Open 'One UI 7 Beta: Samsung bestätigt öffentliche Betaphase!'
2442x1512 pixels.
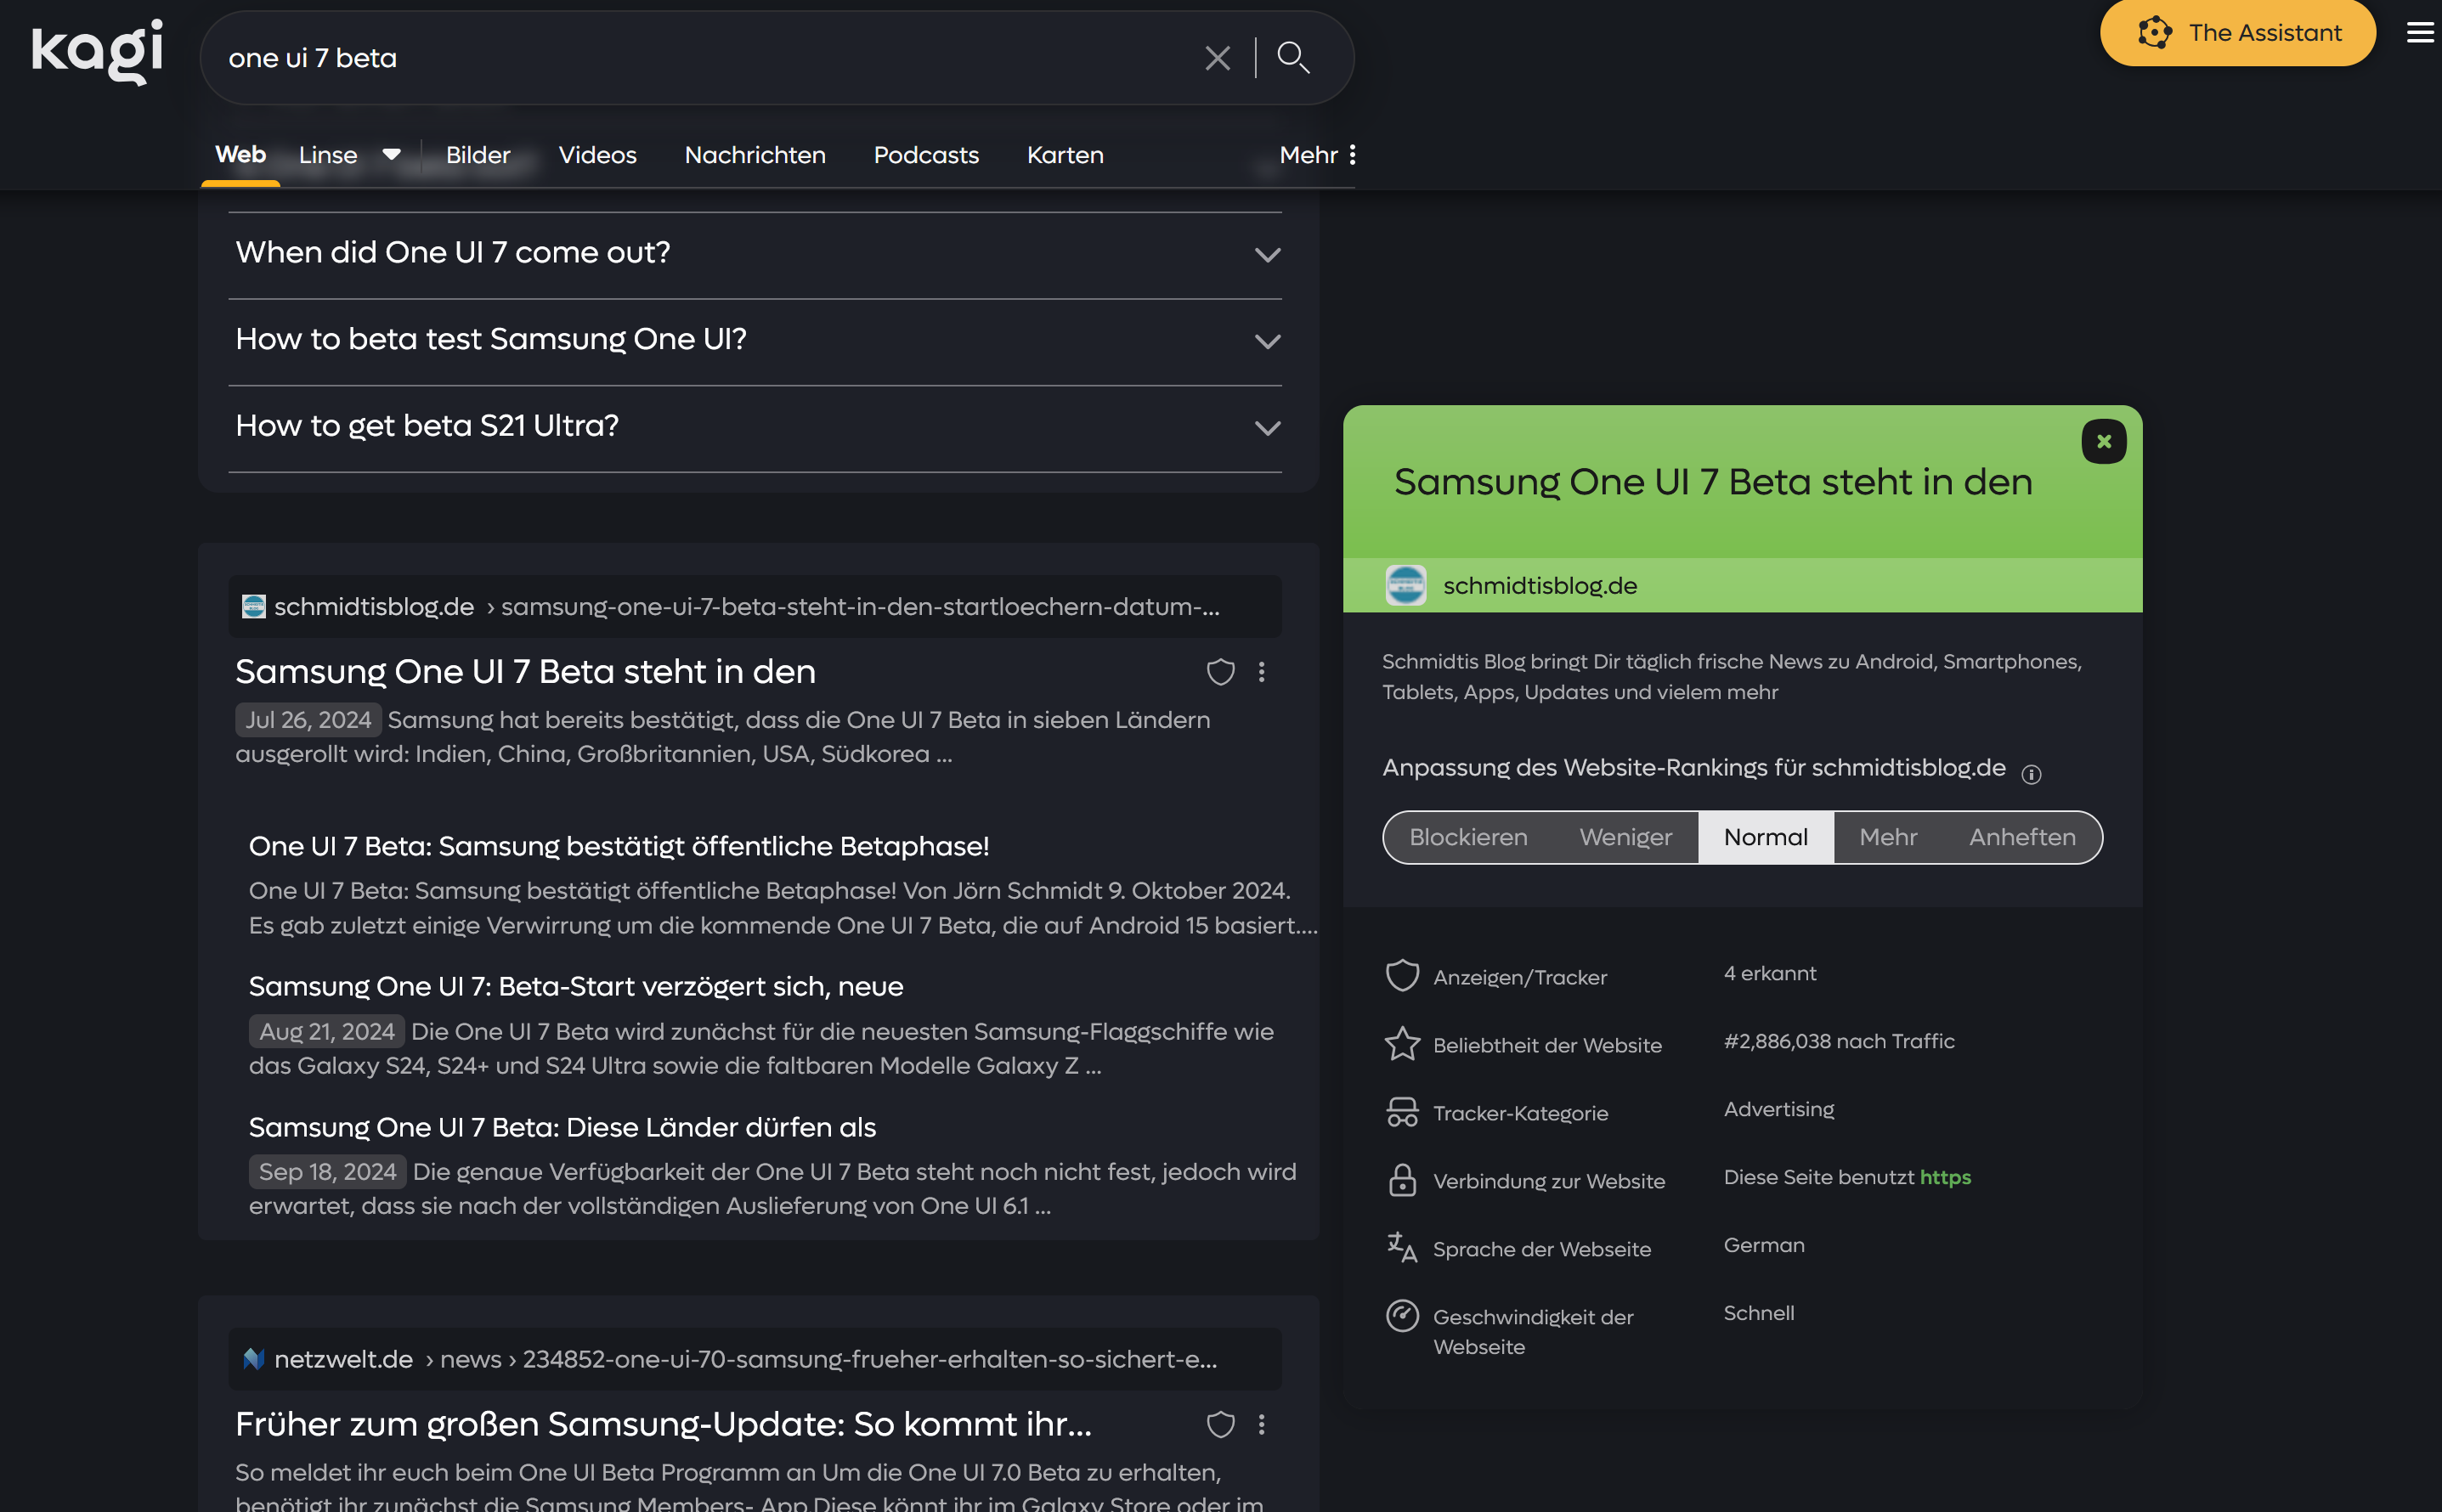click(x=618, y=846)
